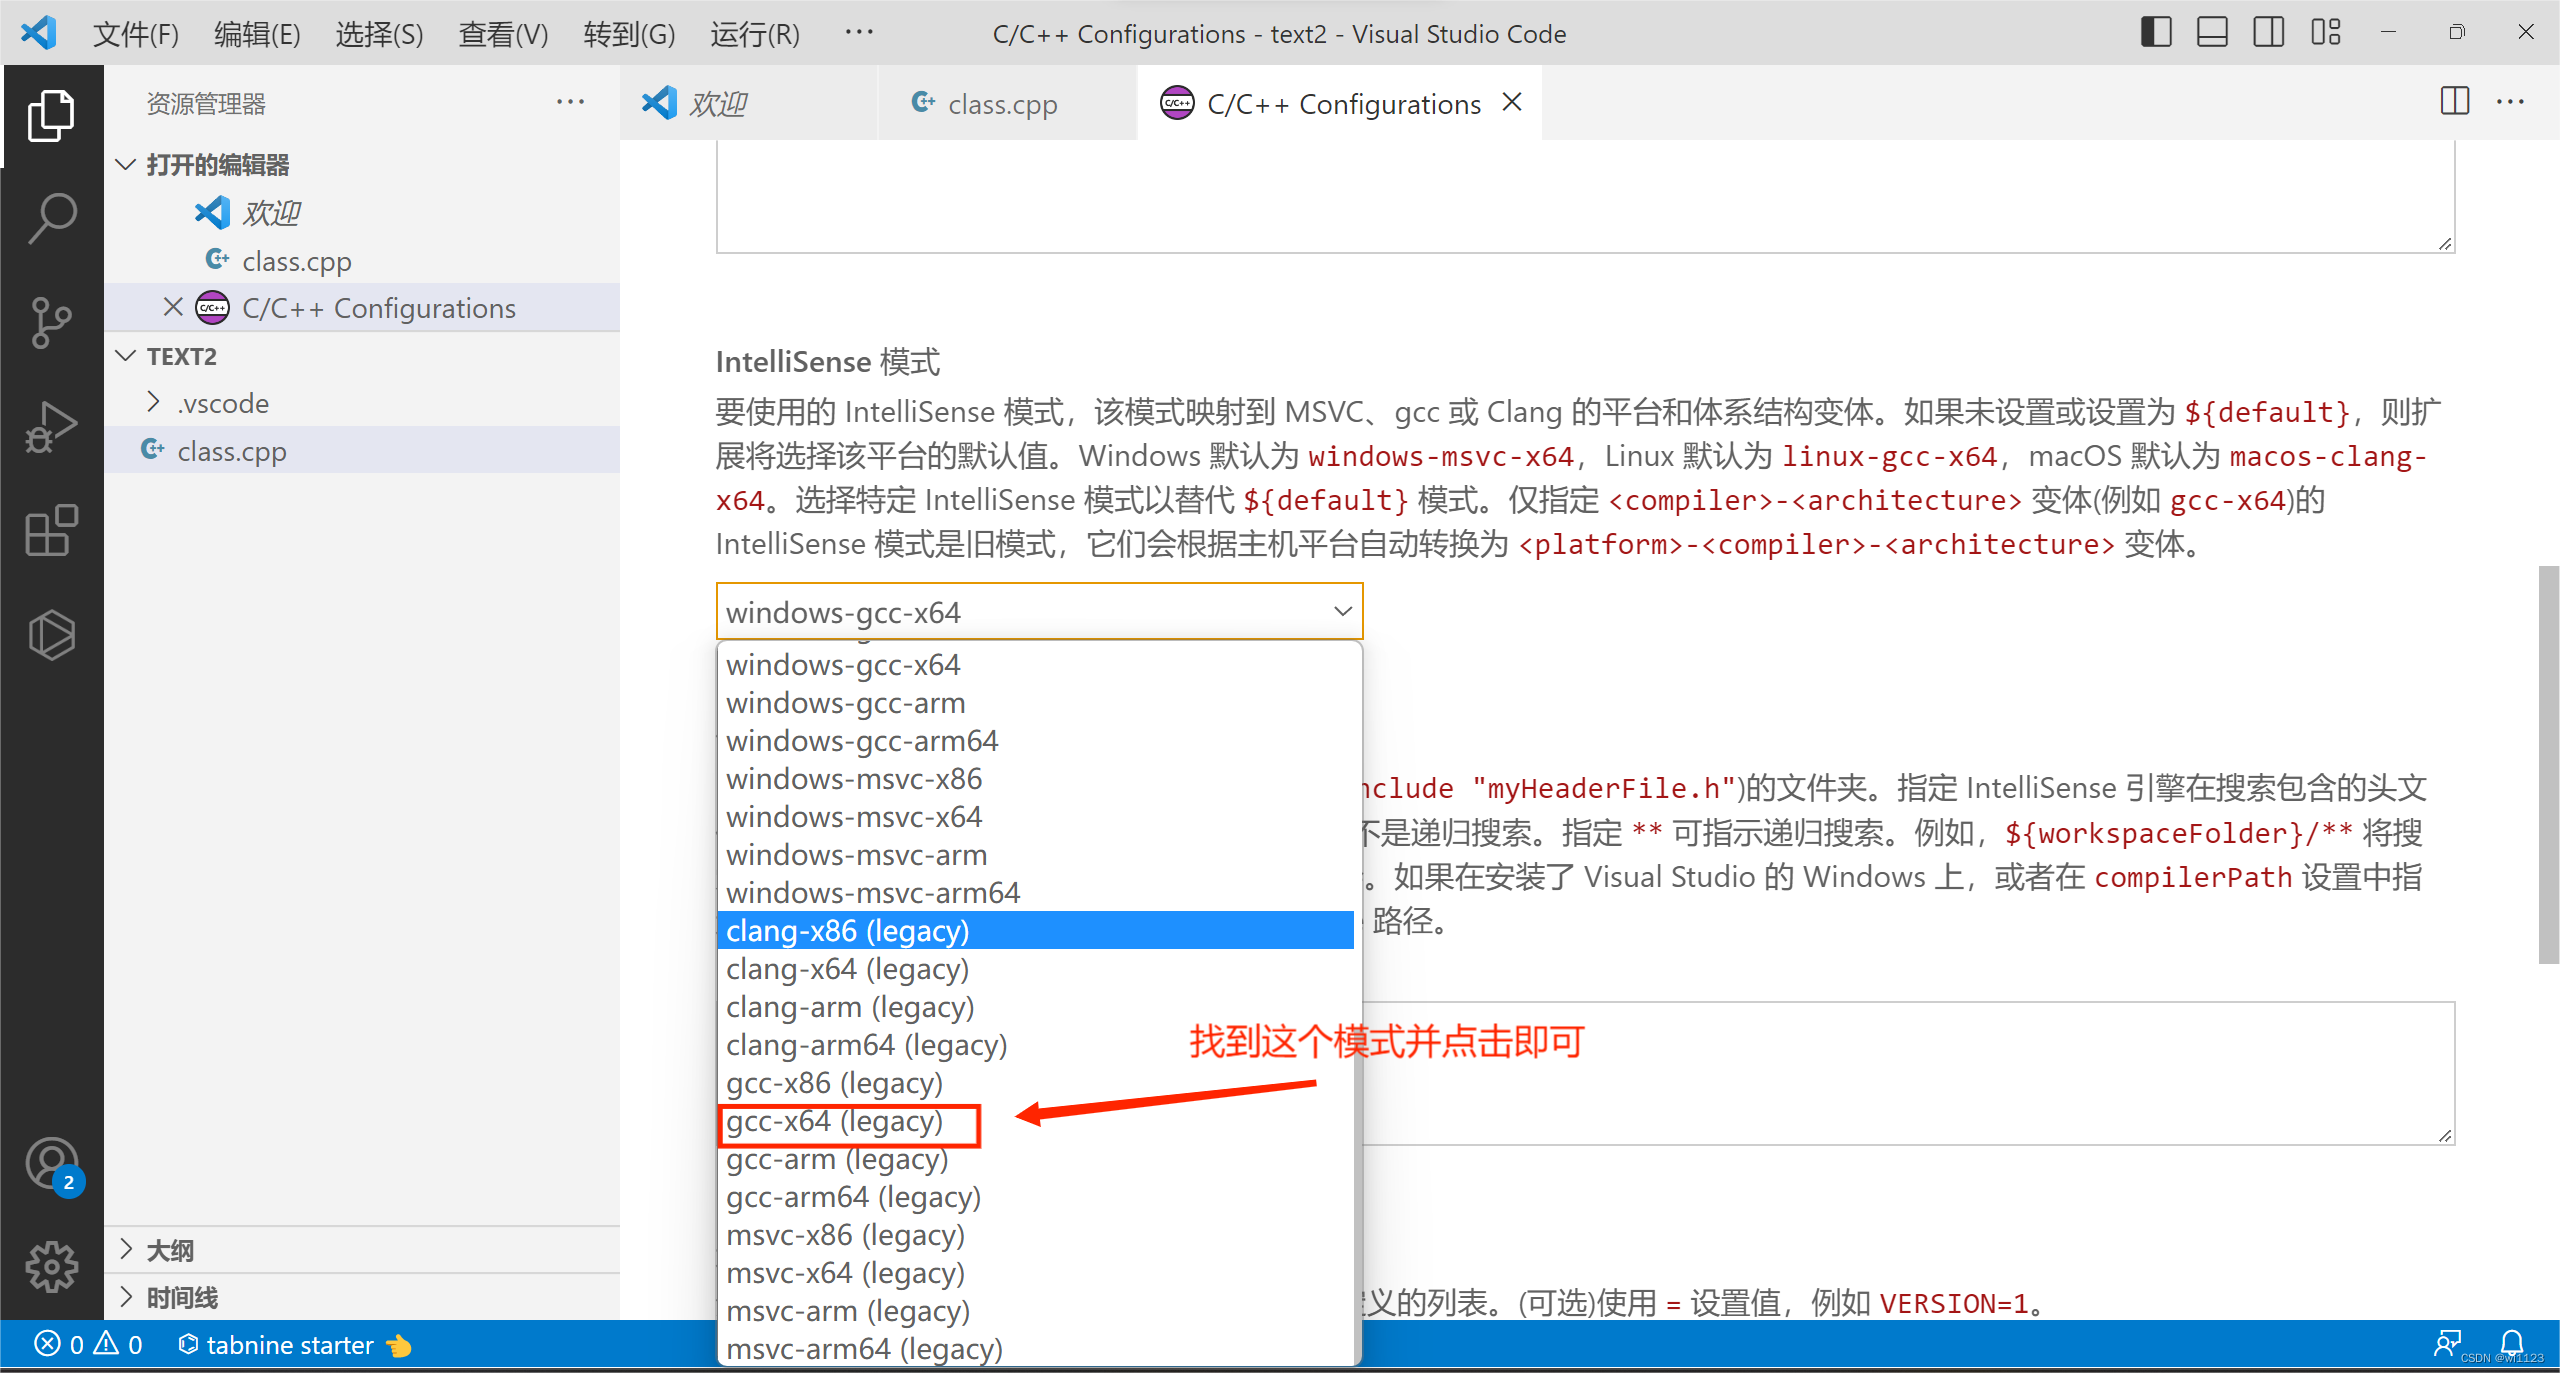This screenshot has width=2560, height=1373.
Task: Click the include path text area
Action: tap(1908, 1073)
